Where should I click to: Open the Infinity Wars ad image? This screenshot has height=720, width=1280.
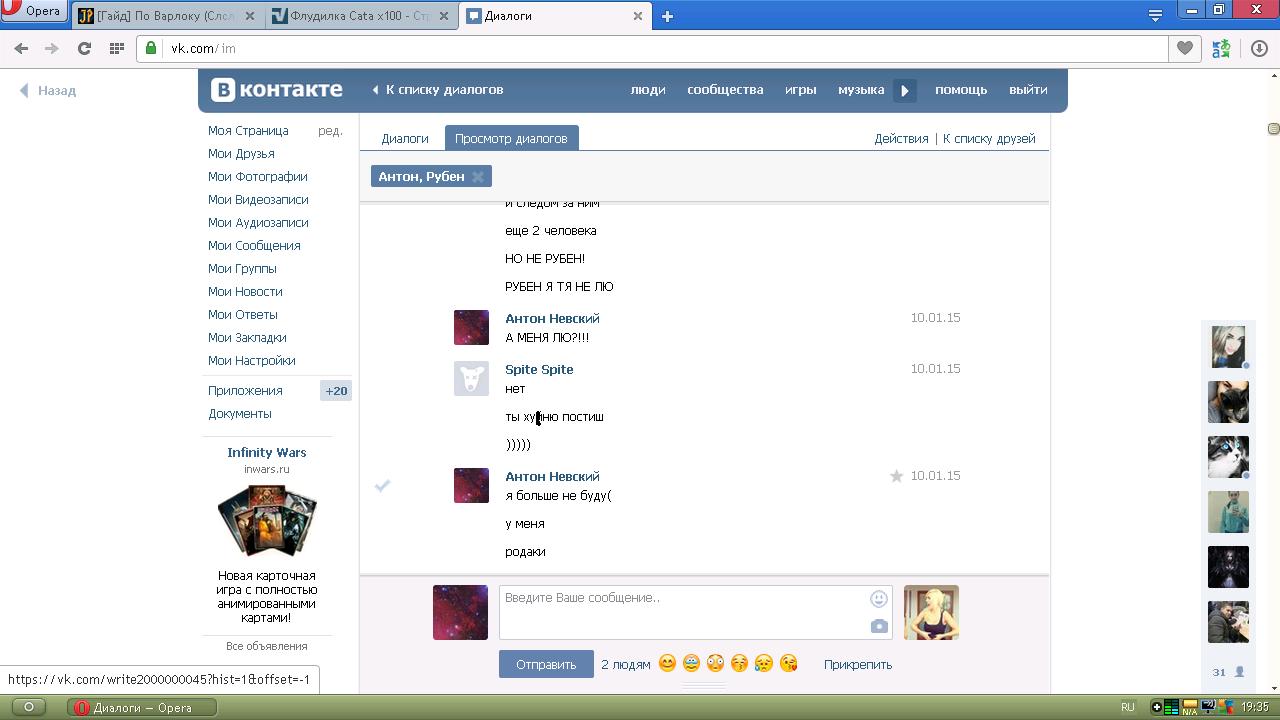[267, 520]
